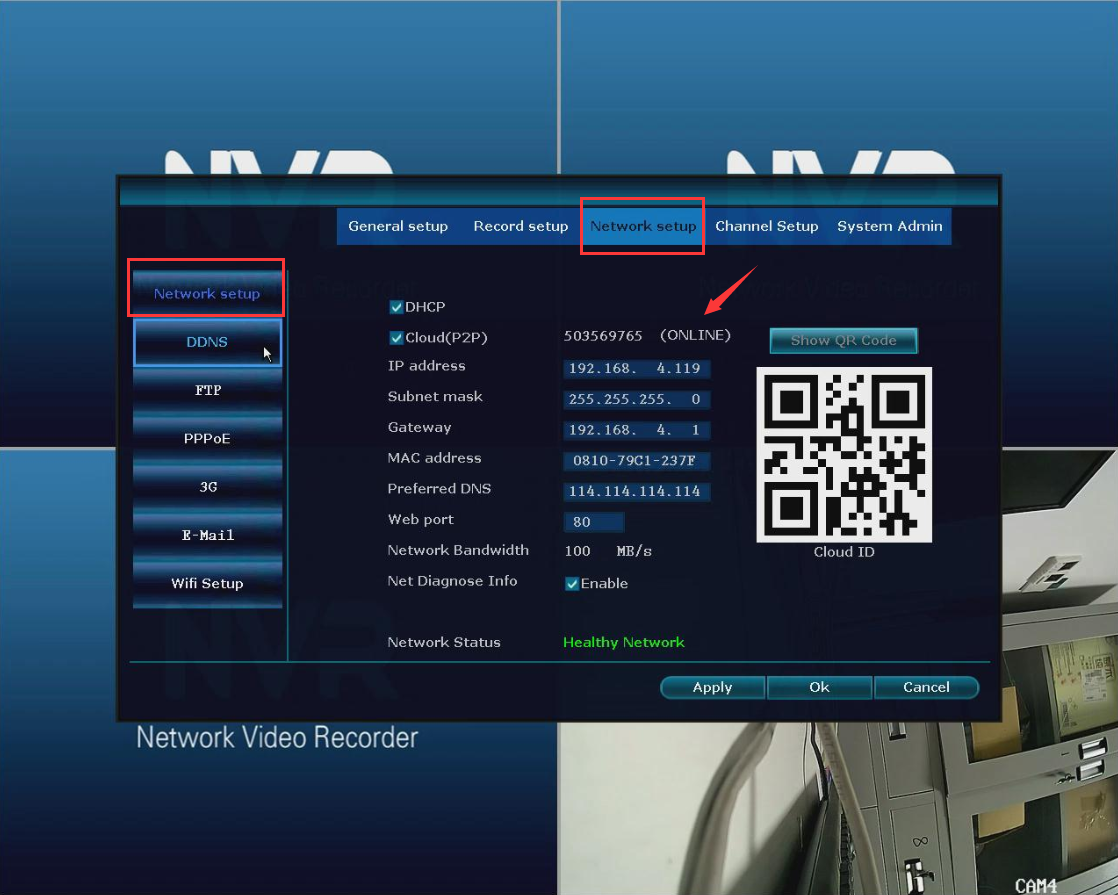The width and height of the screenshot is (1118, 895).
Task: Open the Channel Setup tab
Action: [766, 227]
